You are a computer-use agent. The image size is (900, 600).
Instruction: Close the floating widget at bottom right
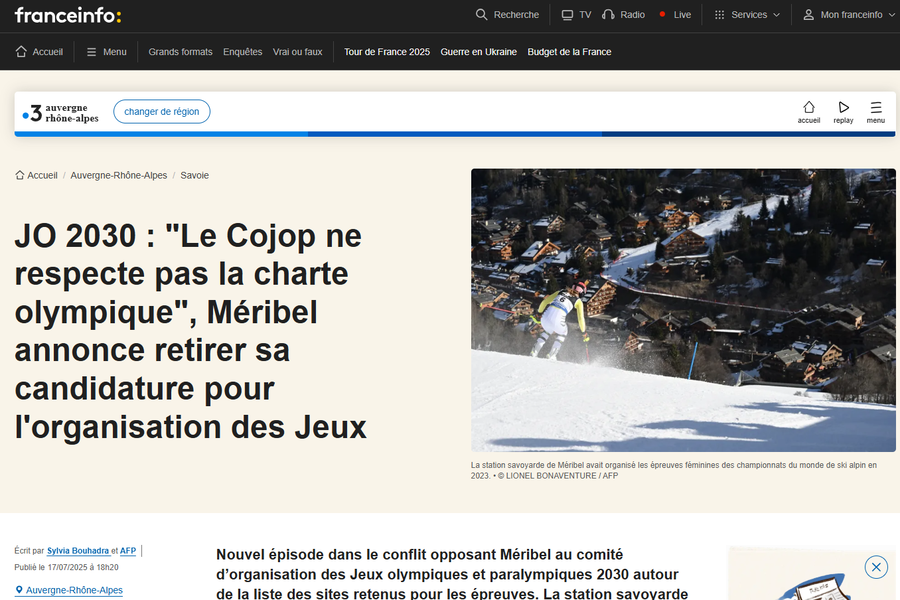click(876, 567)
